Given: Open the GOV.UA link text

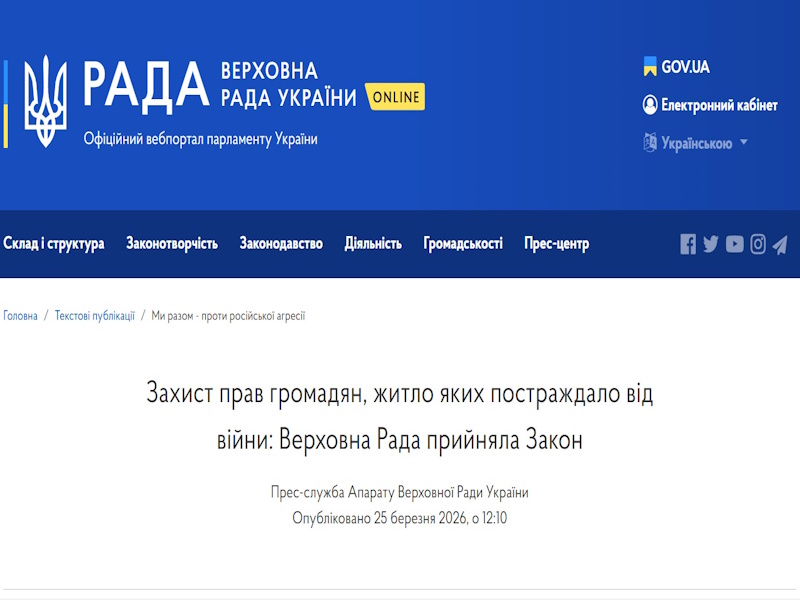Looking at the screenshot, I should pyautogui.click(x=685, y=67).
